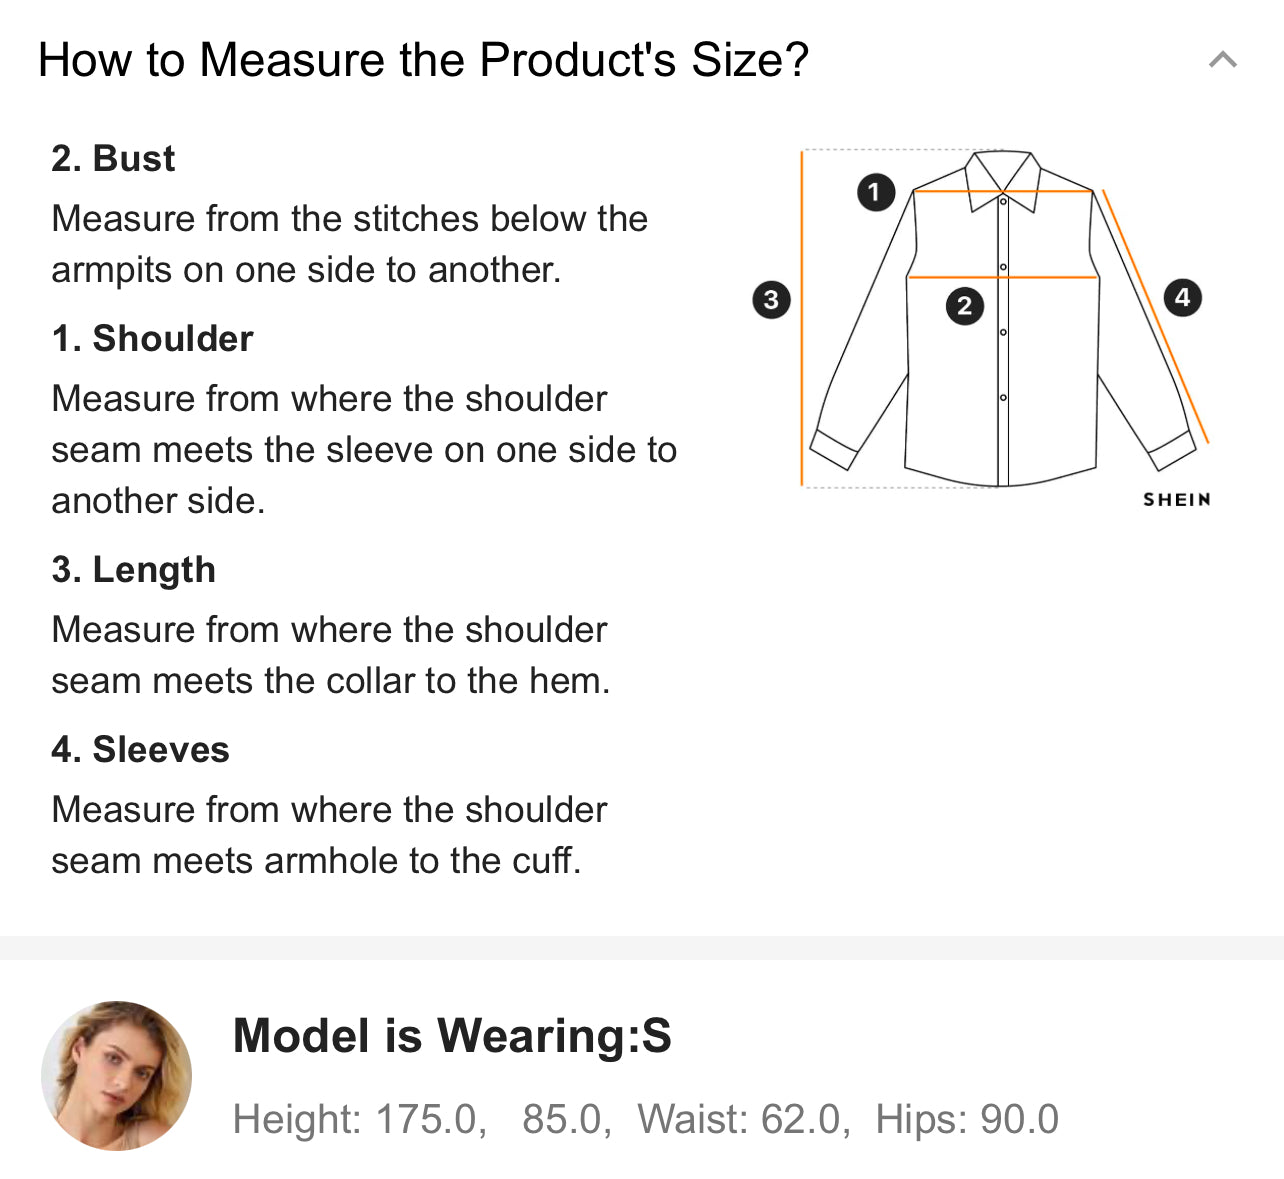Collapse the size guide with the chevron arrow
The width and height of the screenshot is (1284, 1179).
1222,60
